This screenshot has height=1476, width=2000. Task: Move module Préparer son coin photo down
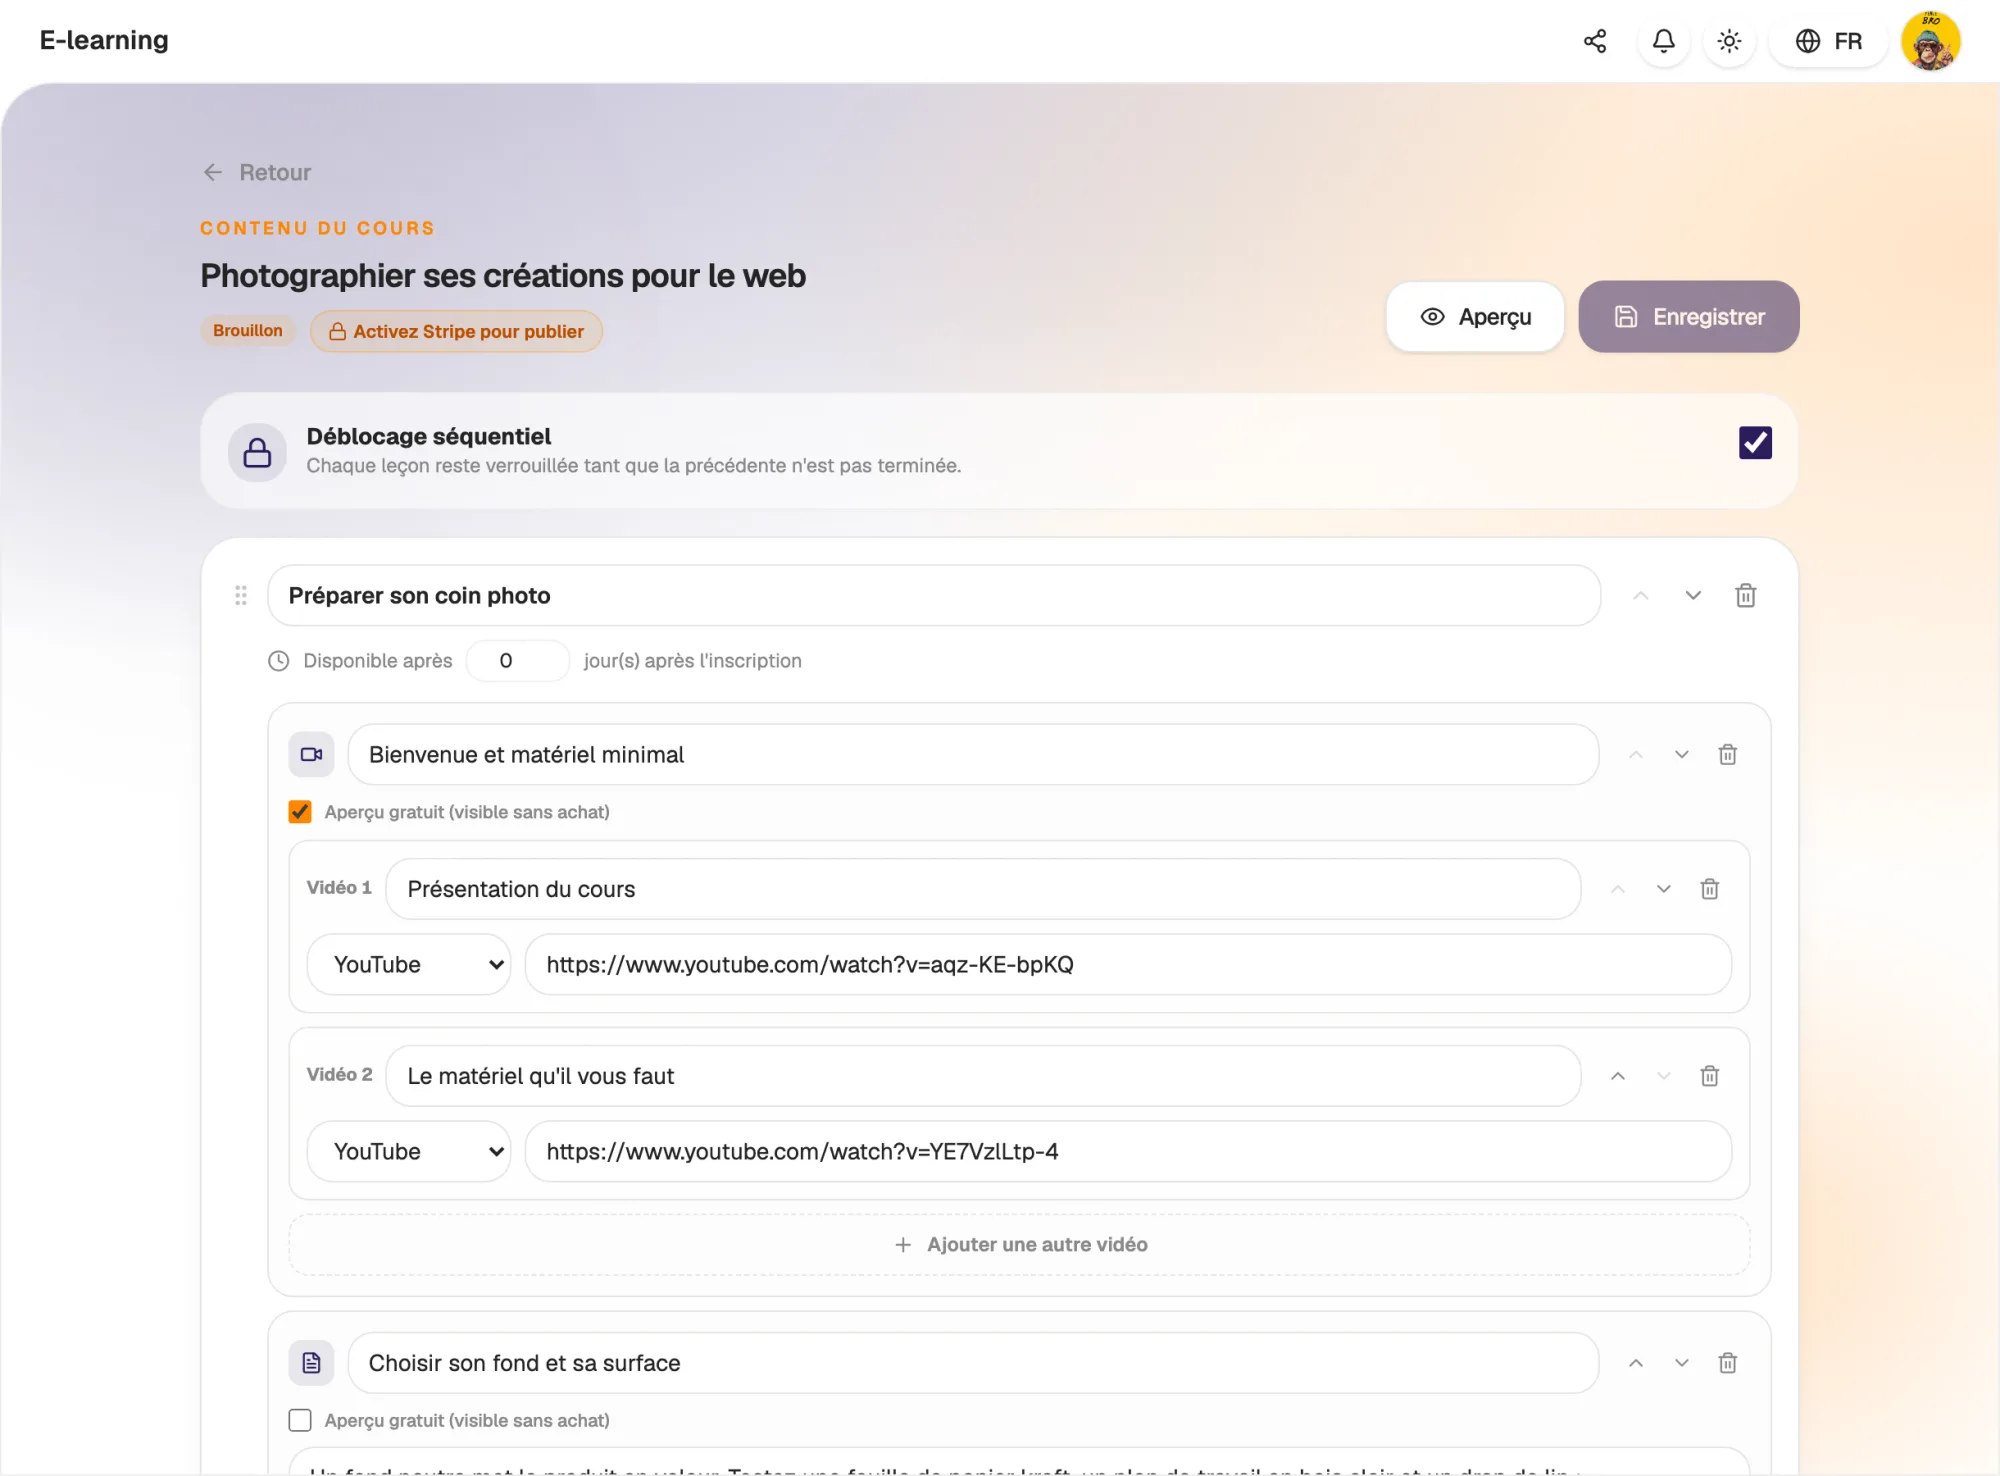pos(1693,596)
